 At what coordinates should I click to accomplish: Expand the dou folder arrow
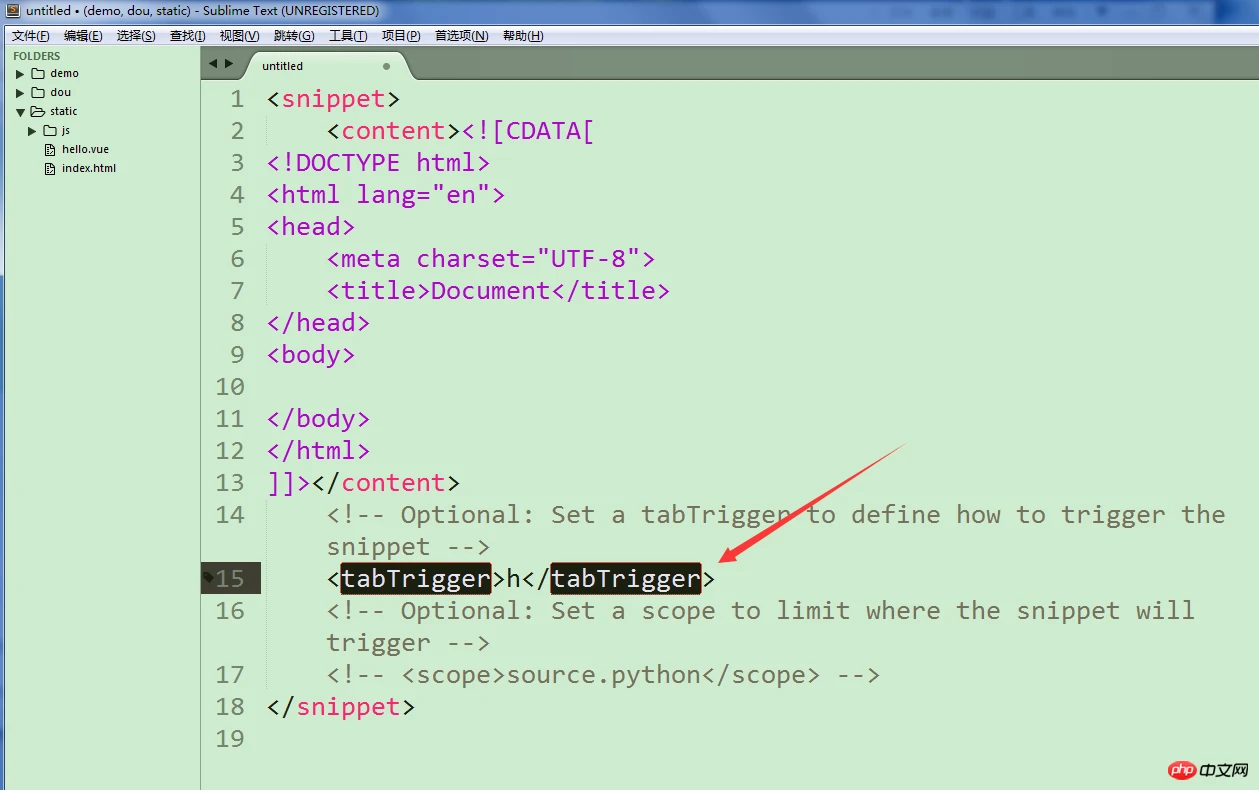20,93
